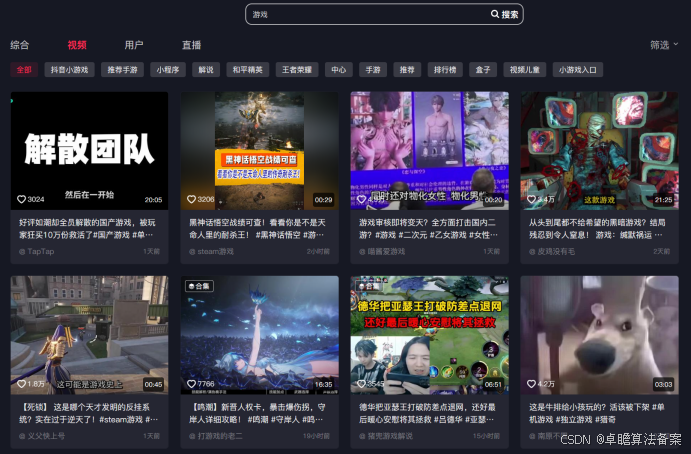691x454 pixels.
Task: Open the 鸣潮 守岸人 video thumbnail
Action: point(260,335)
